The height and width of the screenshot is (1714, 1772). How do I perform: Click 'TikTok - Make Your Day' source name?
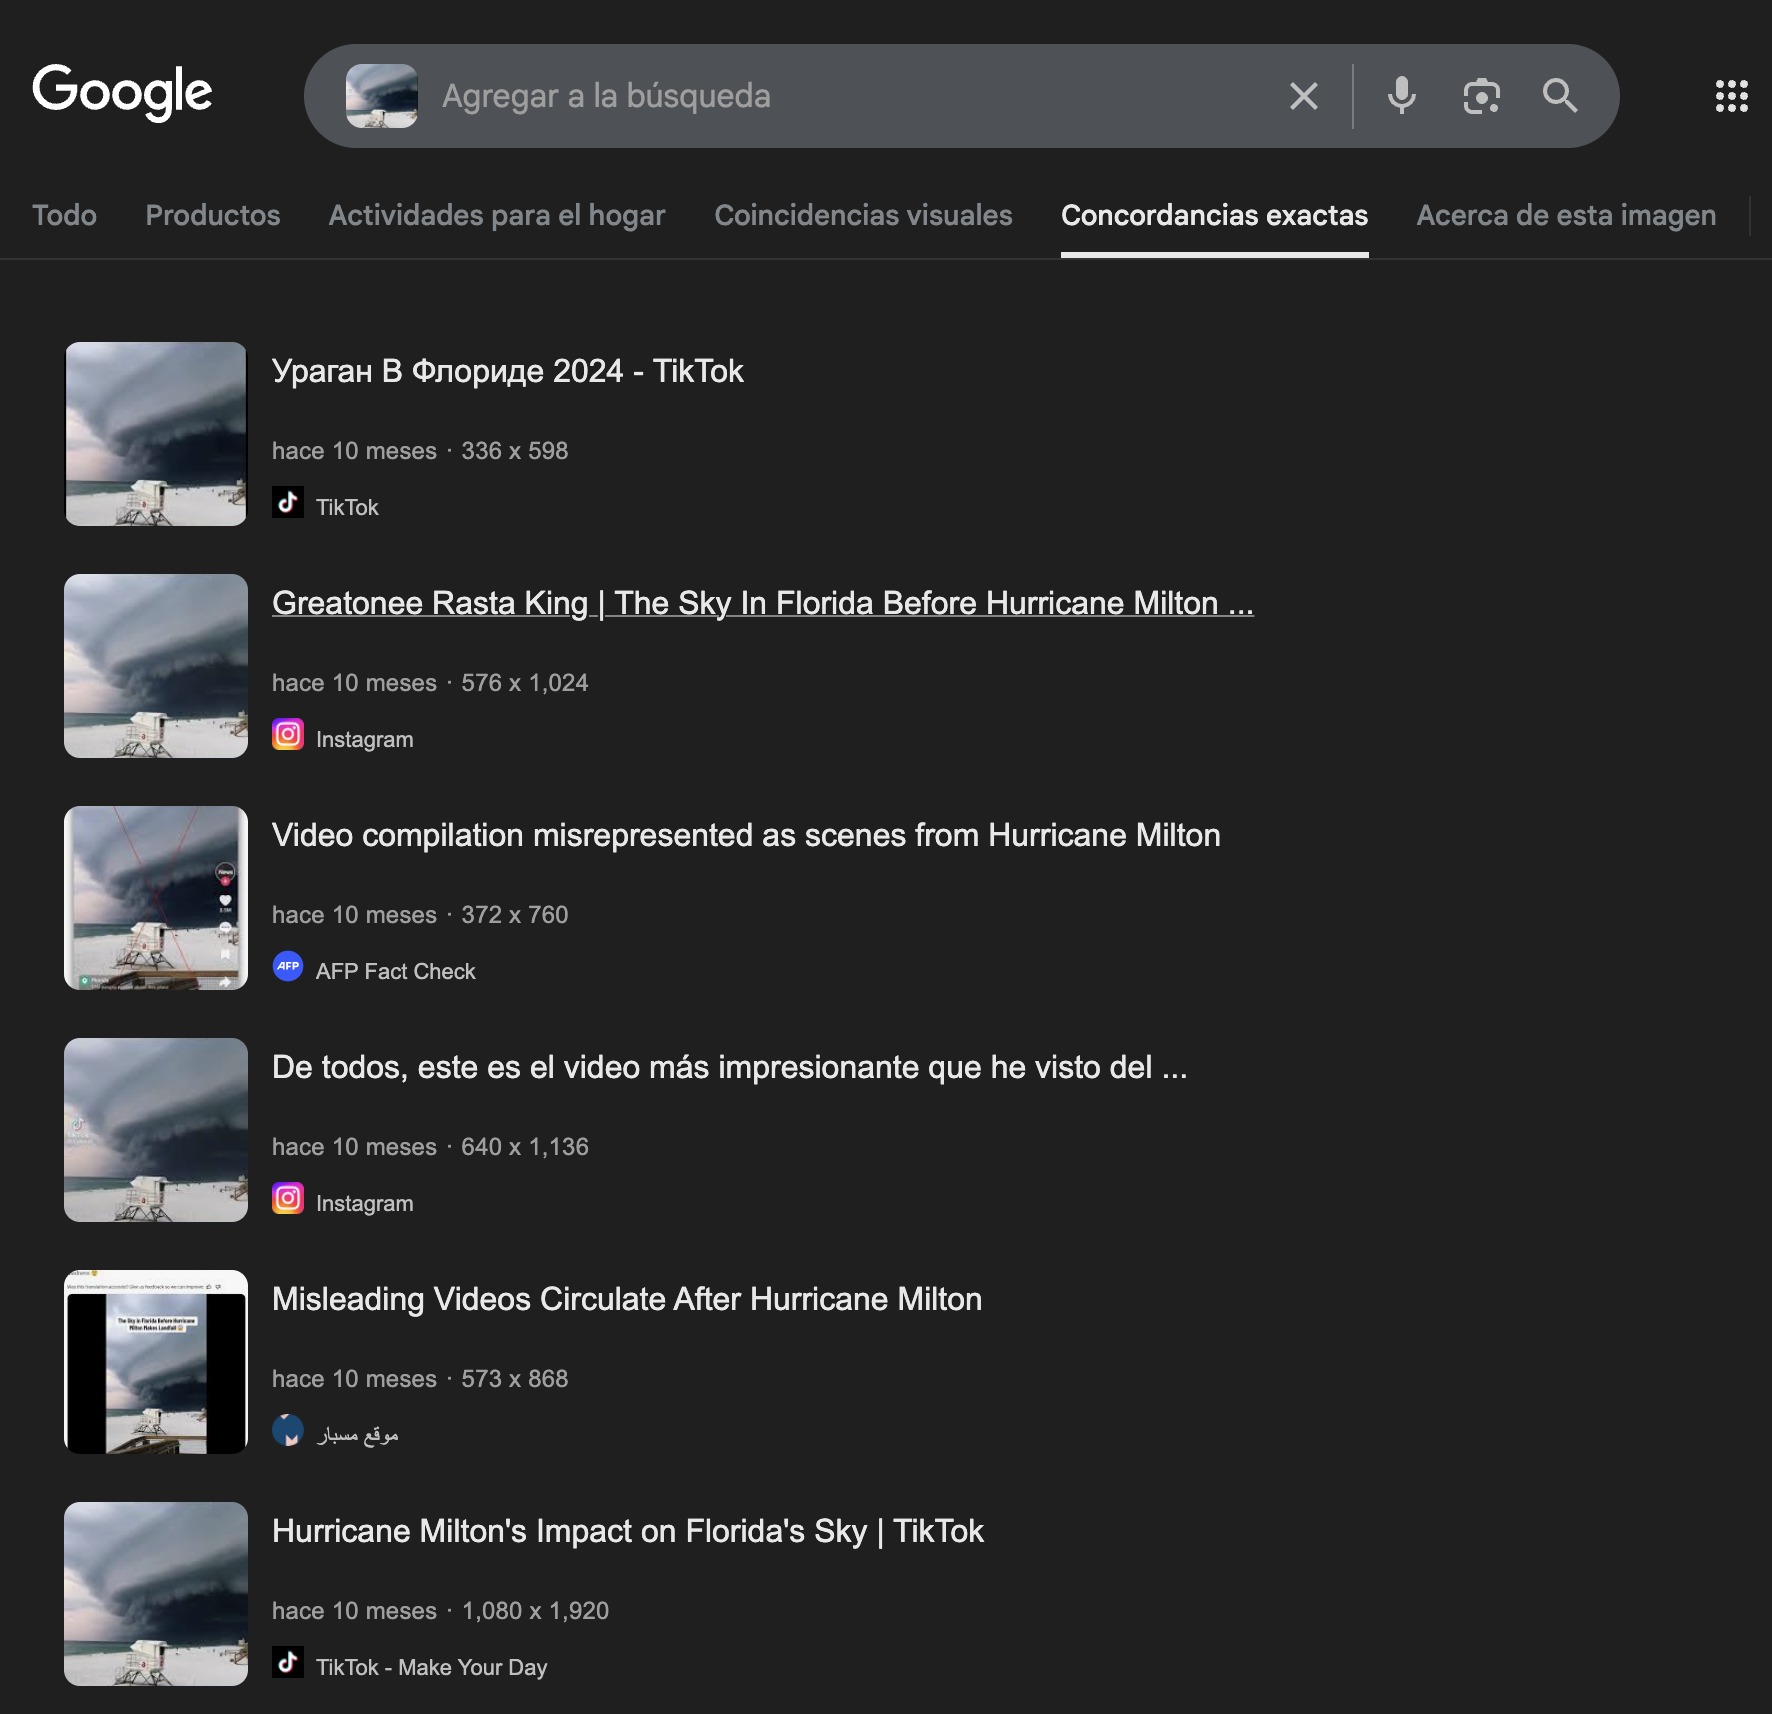432,1667
